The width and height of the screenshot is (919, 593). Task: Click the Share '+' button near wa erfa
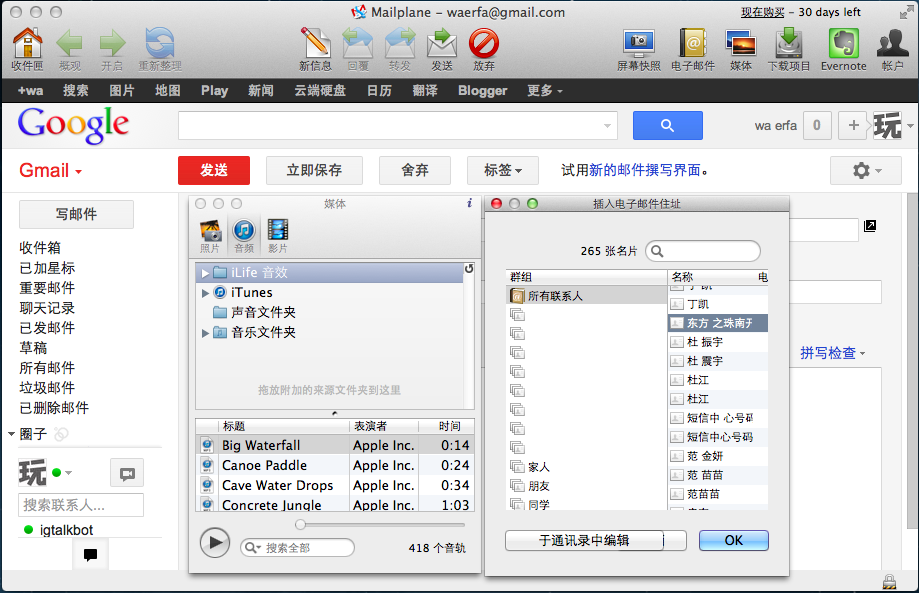[x=853, y=125]
